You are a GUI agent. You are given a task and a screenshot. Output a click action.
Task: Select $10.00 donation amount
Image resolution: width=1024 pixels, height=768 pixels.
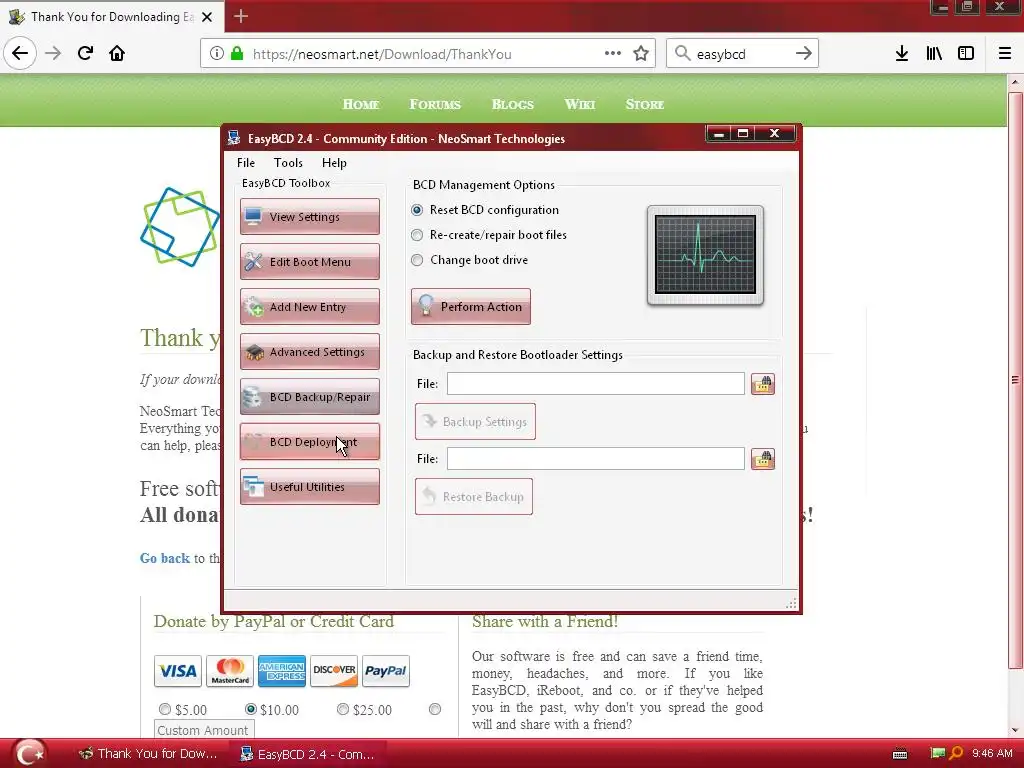(x=251, y=709)
